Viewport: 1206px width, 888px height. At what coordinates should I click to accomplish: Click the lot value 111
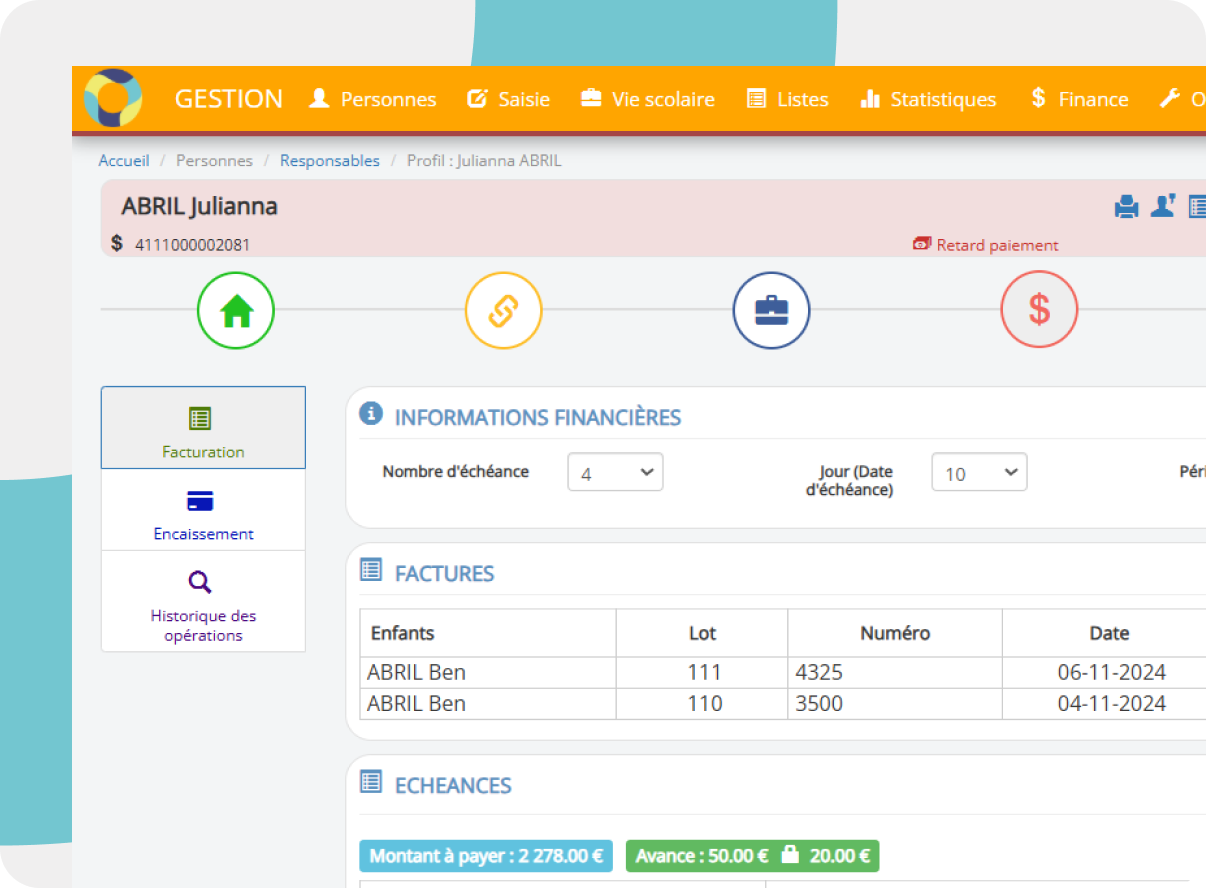pos(705,672)
